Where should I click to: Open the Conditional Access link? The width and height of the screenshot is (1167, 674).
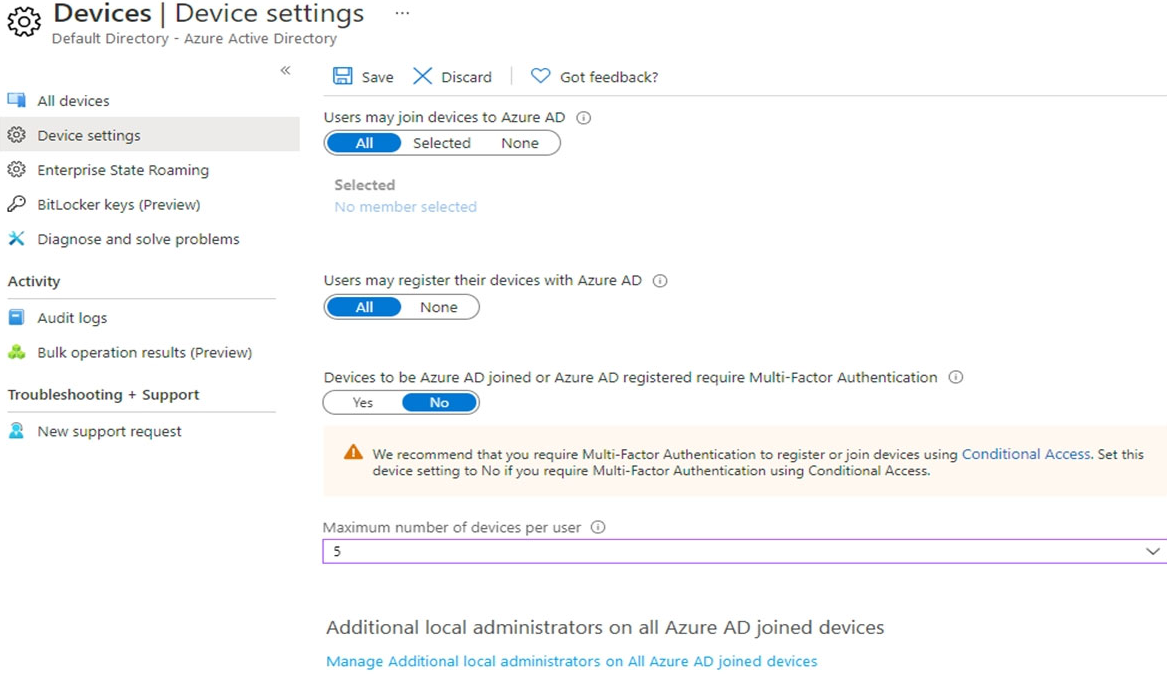(x=1025, y=454)
